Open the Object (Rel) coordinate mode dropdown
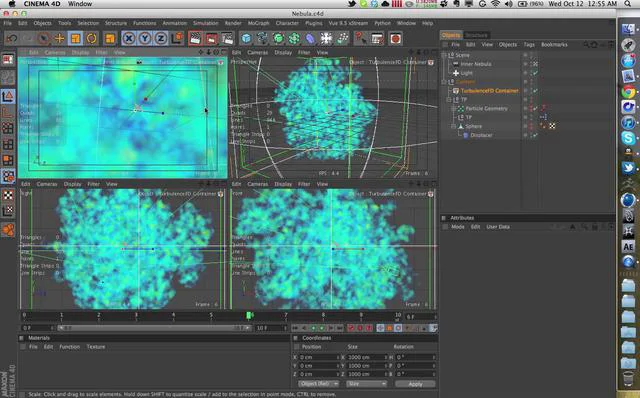The image size is (640, 398). click(x=318, y=384)
